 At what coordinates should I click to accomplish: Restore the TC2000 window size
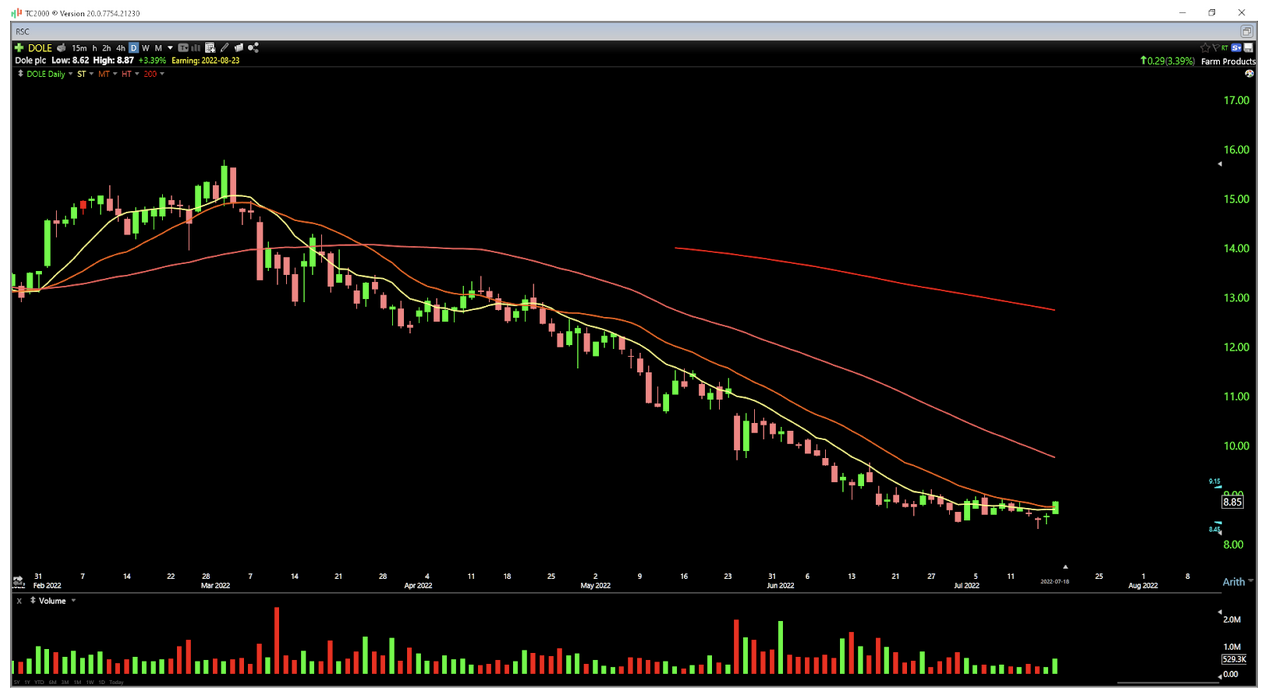click(x=1212, y=13)
